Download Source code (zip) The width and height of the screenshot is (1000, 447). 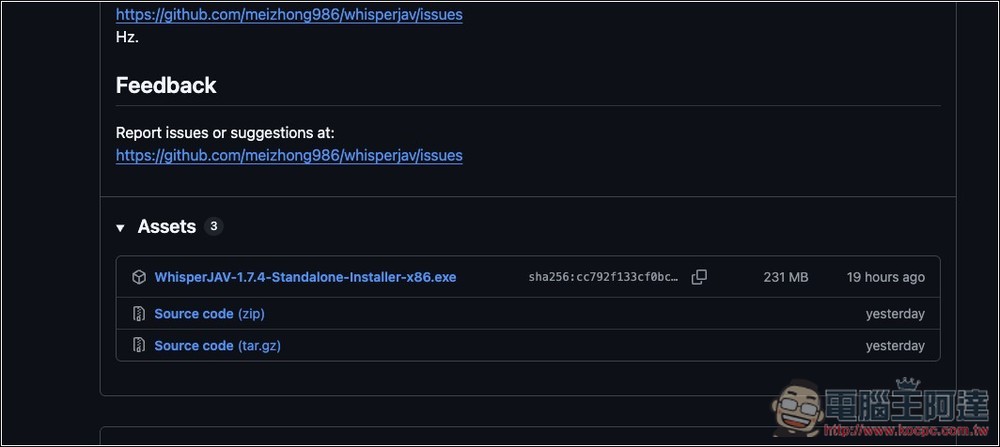[209, 314]
